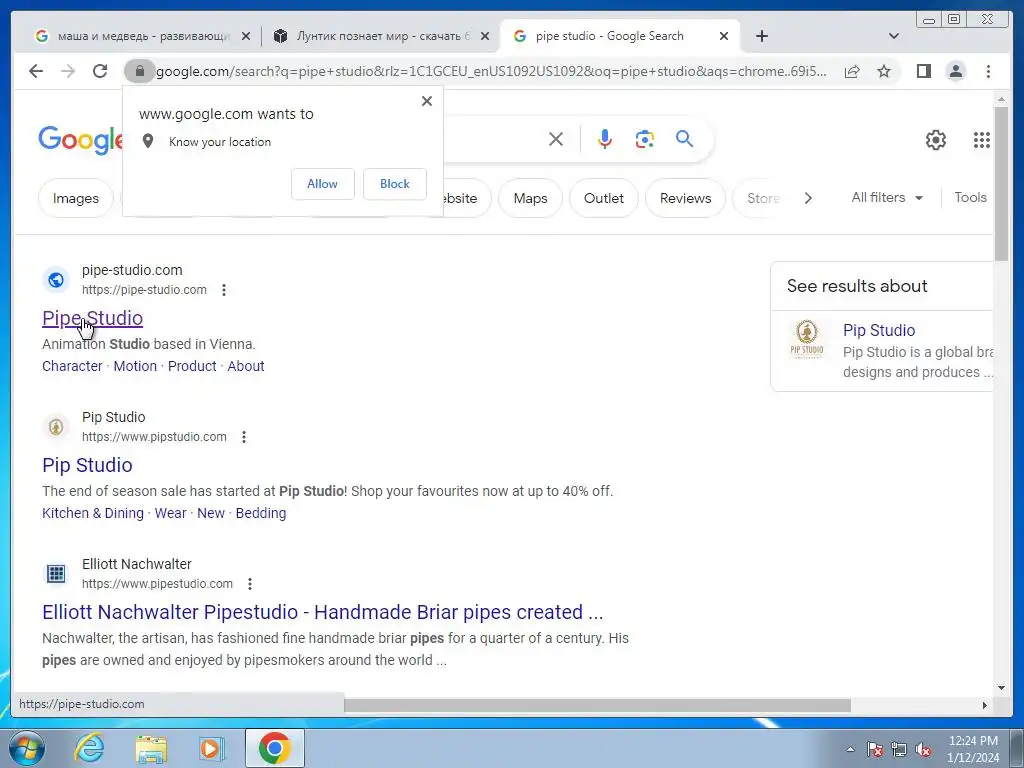The width and height of the screenshot is (1024, 768).
Task: Start voice search with the microphone icon
Action: [x=605, y=139]
